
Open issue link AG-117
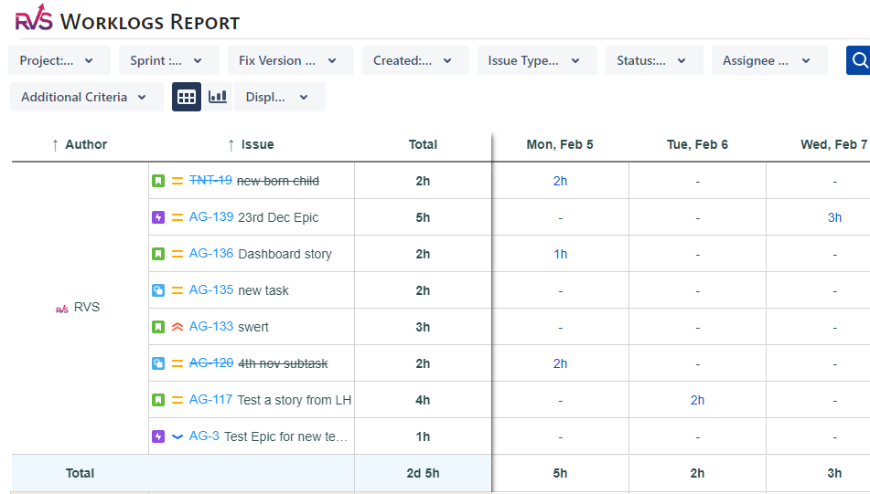pyautogui.click(x=210, y=400)
